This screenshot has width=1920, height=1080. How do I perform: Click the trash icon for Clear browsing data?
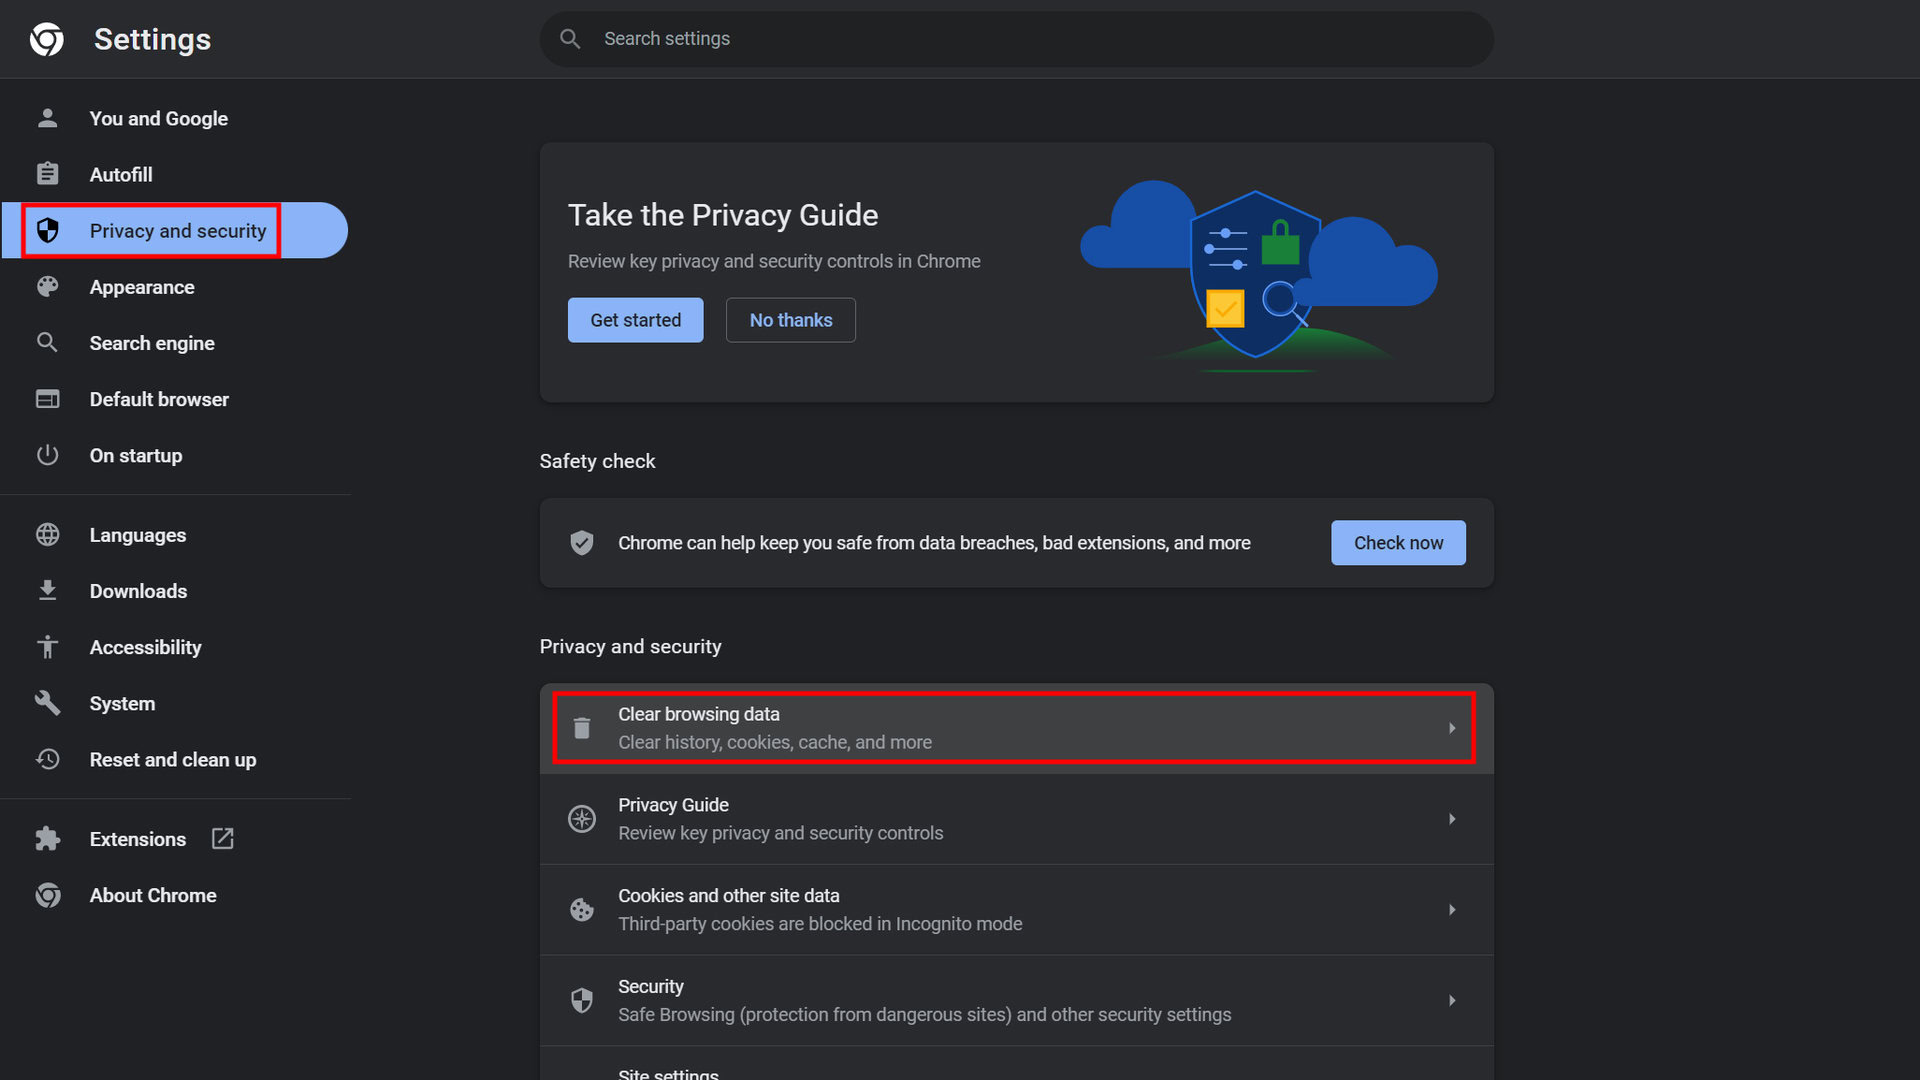tap(582, 728)
